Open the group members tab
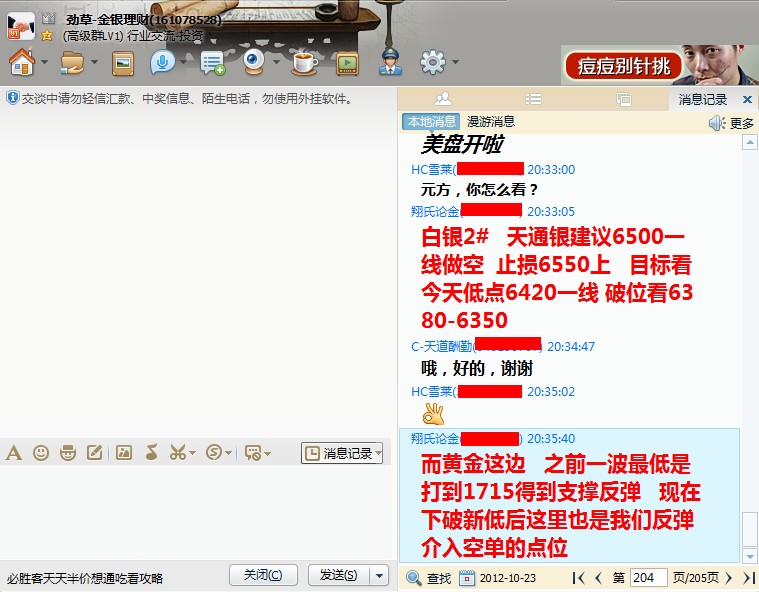 pyautogui.click(x=443, y=99)
